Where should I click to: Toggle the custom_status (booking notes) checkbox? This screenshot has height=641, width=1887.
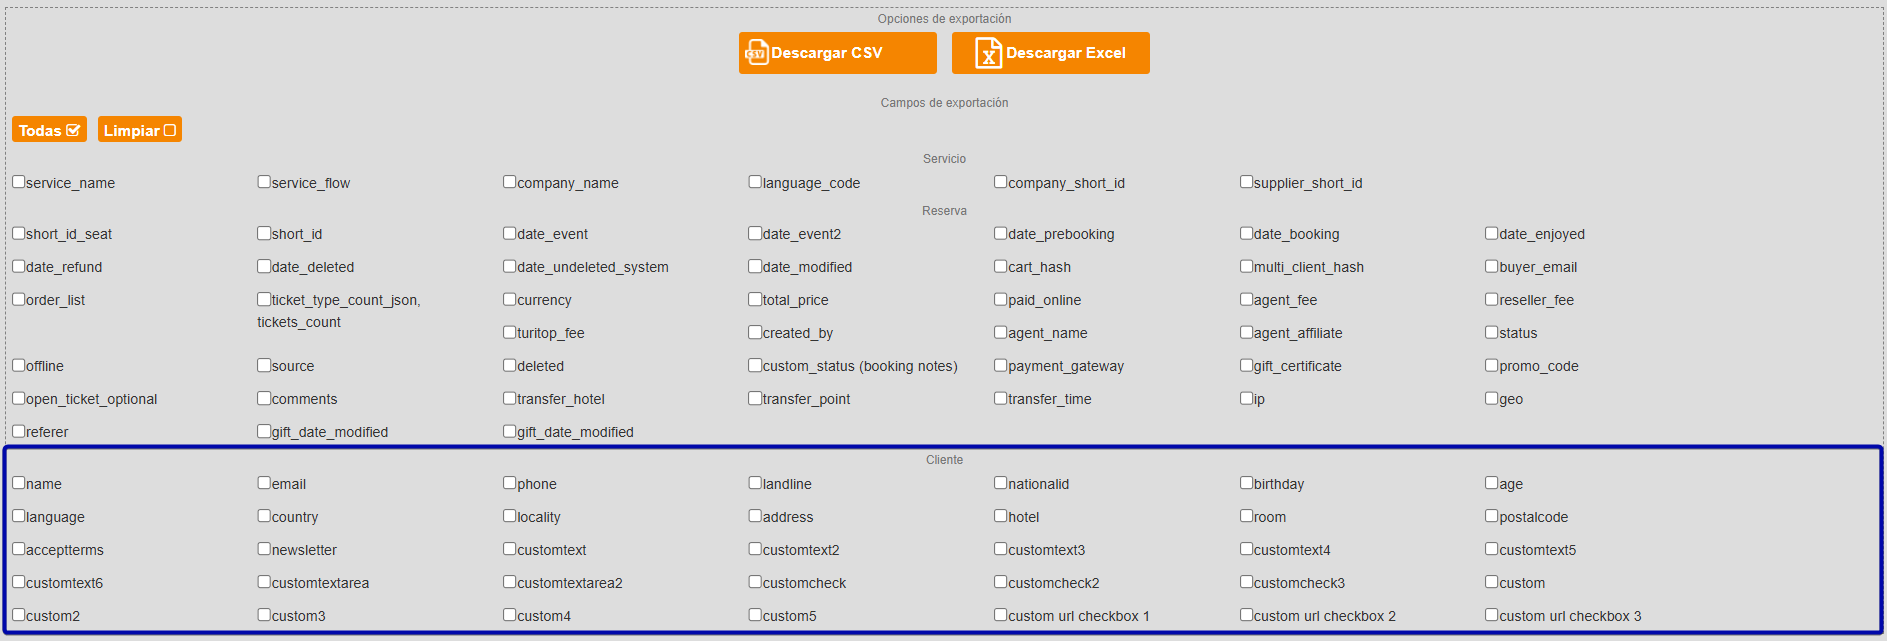click(756, 365)
